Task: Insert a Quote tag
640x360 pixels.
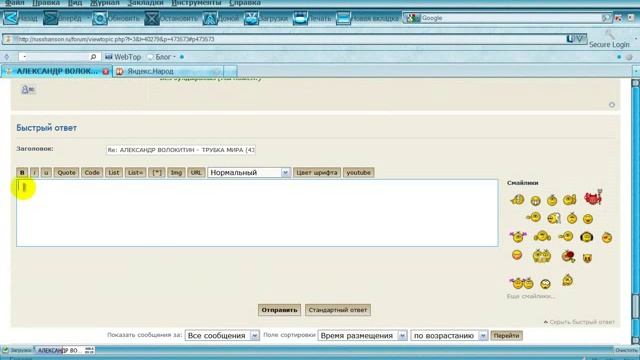Action: 67,173
